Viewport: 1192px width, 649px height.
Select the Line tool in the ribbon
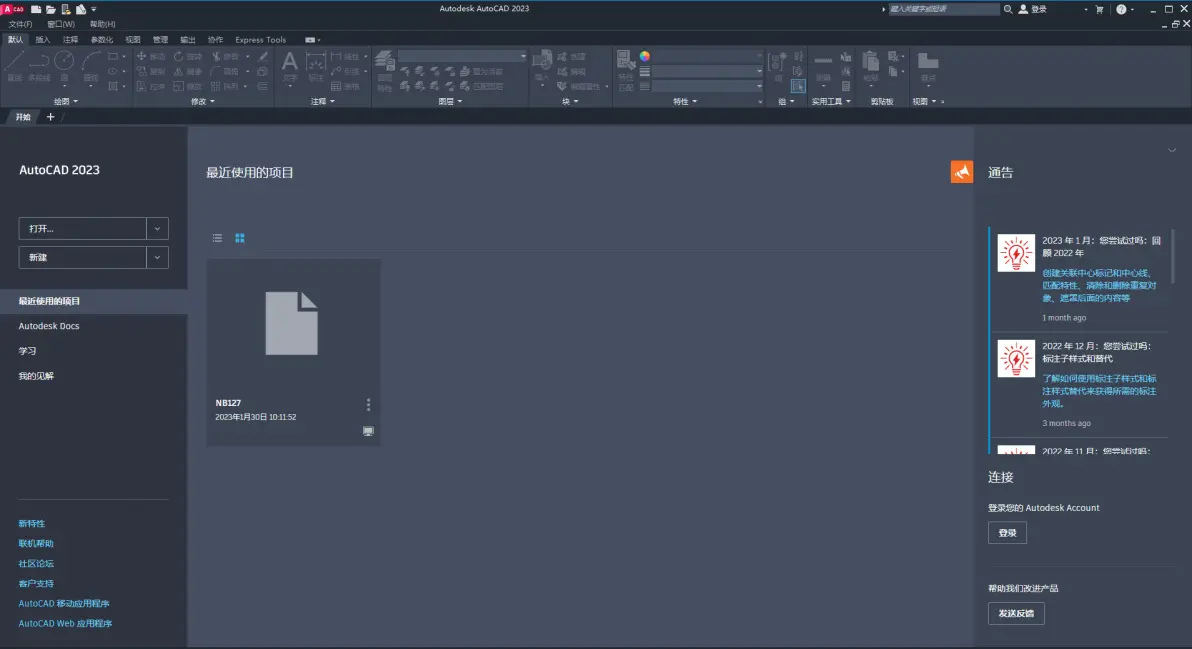point(14,65)
